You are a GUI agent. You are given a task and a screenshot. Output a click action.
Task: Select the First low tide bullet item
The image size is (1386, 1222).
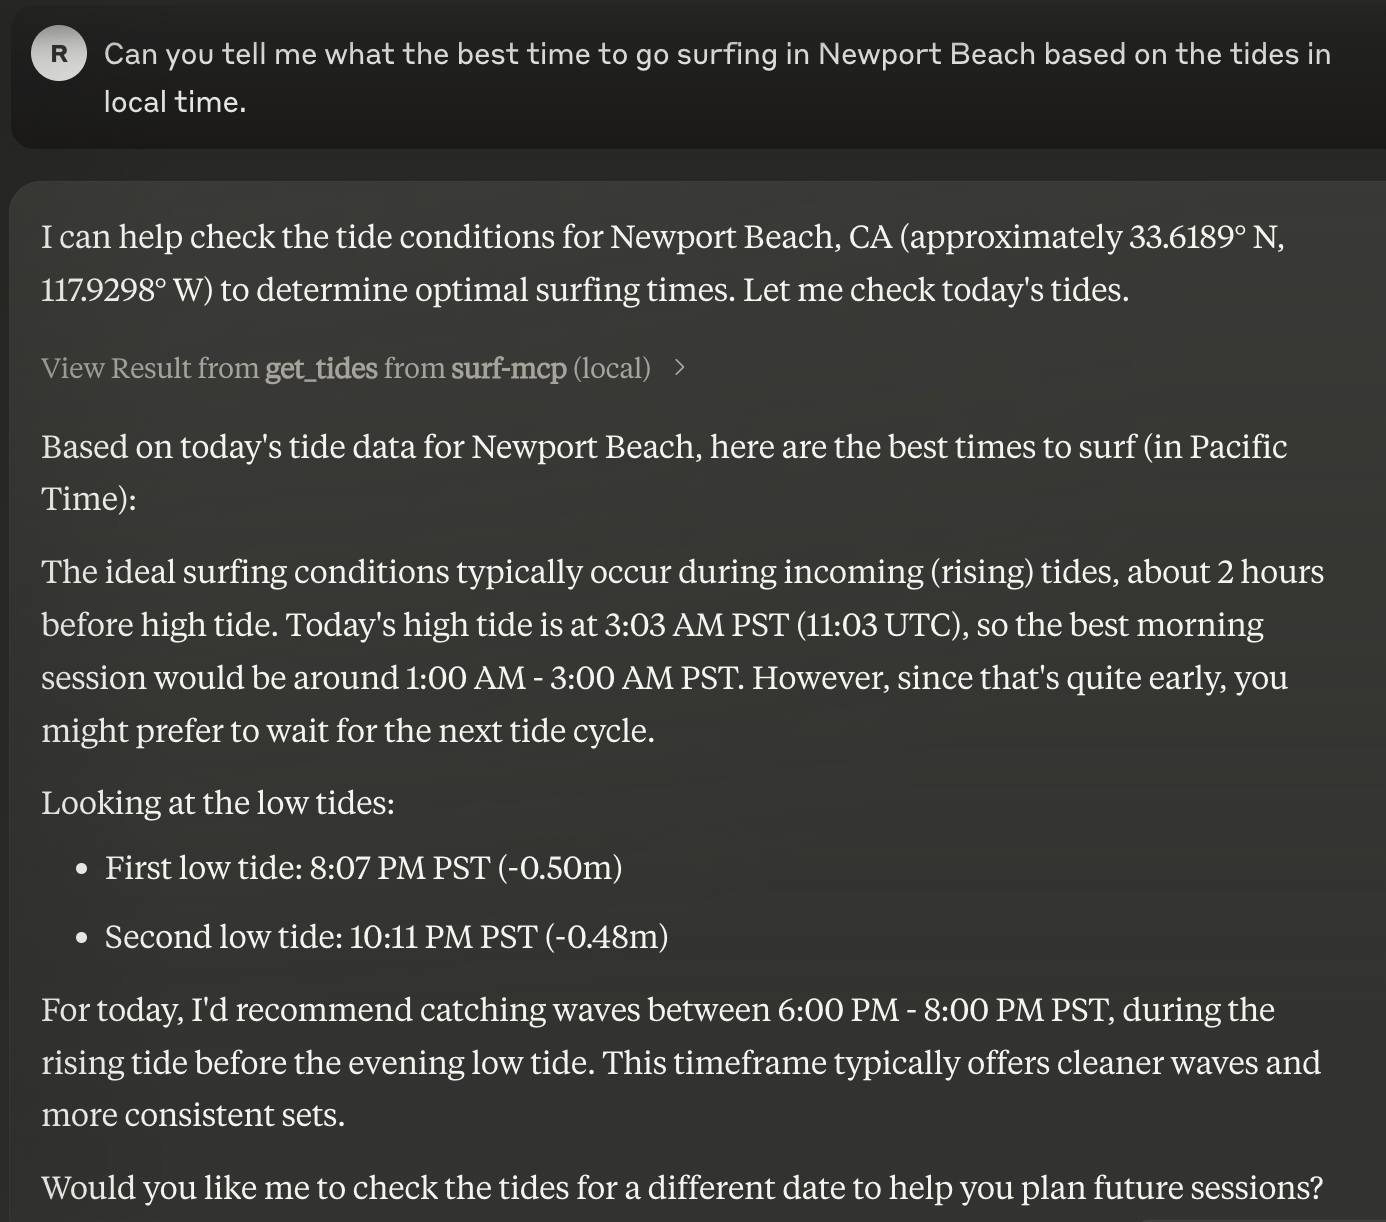click(363, 867)
